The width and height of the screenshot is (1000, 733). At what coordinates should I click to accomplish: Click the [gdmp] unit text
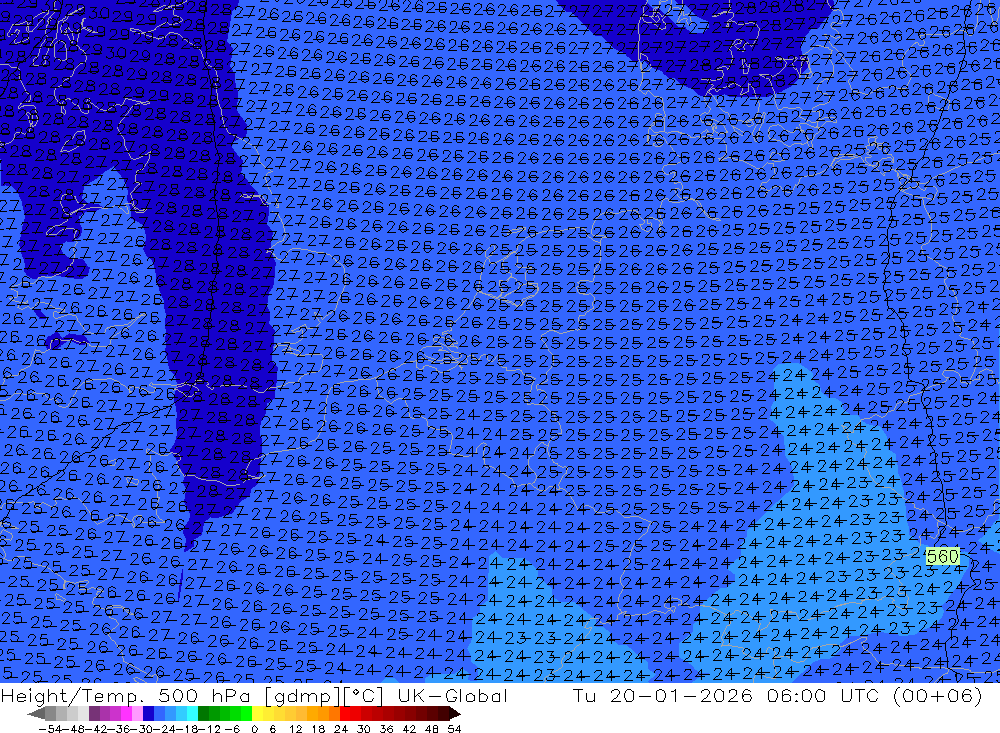[302, 696]
